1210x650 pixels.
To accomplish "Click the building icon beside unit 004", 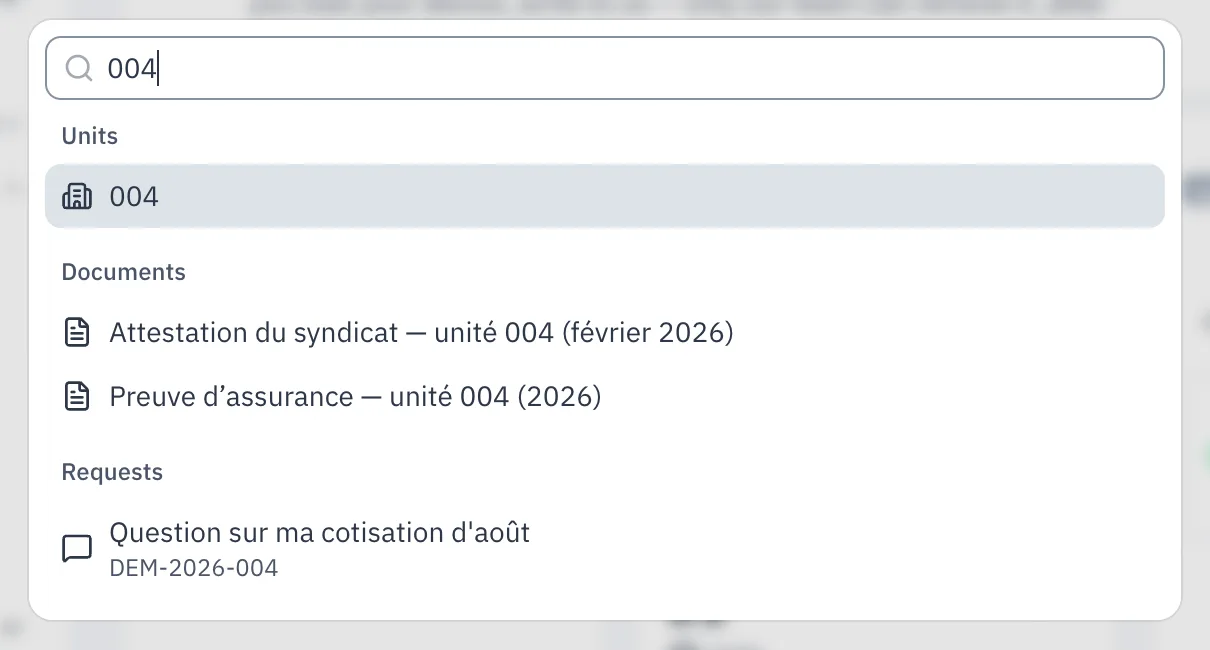I will pos(77,197).
